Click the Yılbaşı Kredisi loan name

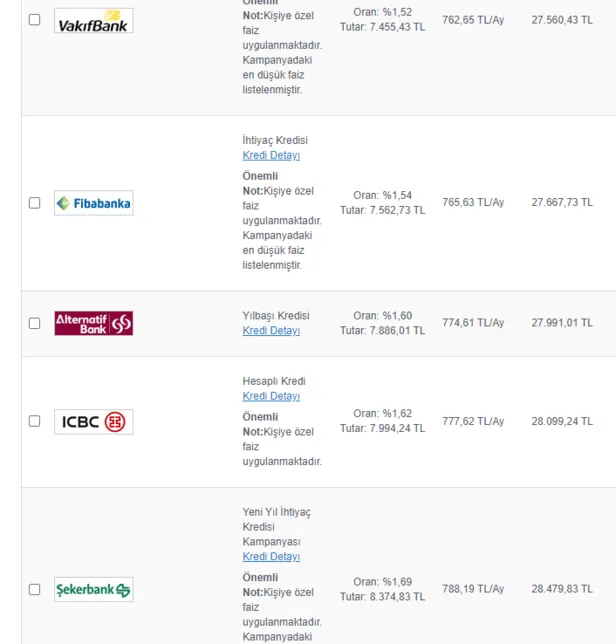pos(276,316)
